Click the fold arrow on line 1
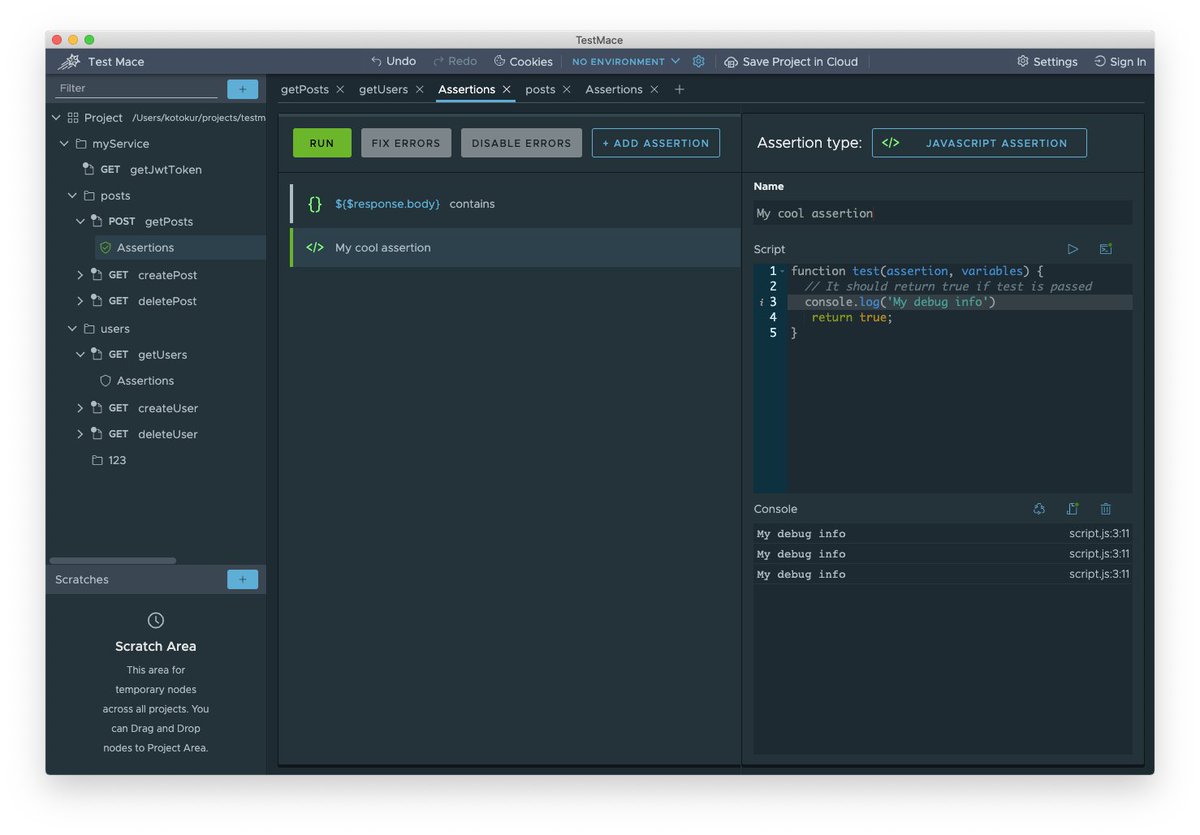 click(x=782, y=271)
